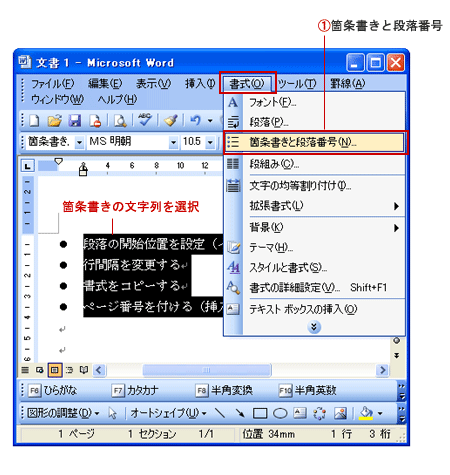Click the Fill Color paint bucket swatch
The image size is (450, 475).
click(x=366, y=413)
